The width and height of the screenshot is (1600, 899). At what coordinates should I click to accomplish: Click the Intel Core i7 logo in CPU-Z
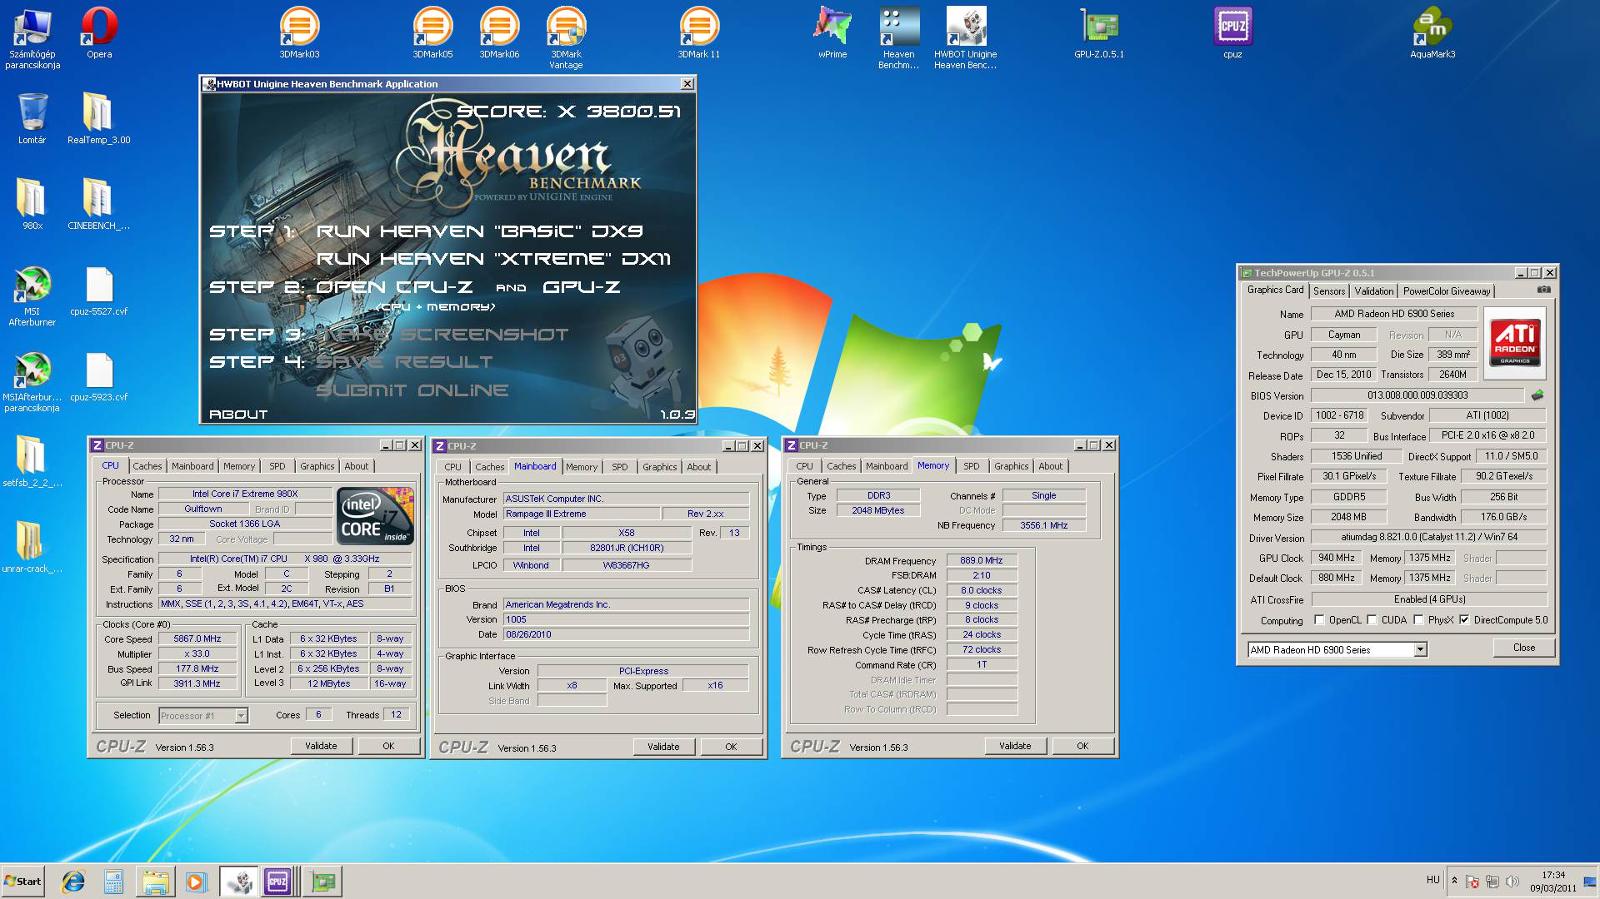pyautogui.click(x=375, y=516)
